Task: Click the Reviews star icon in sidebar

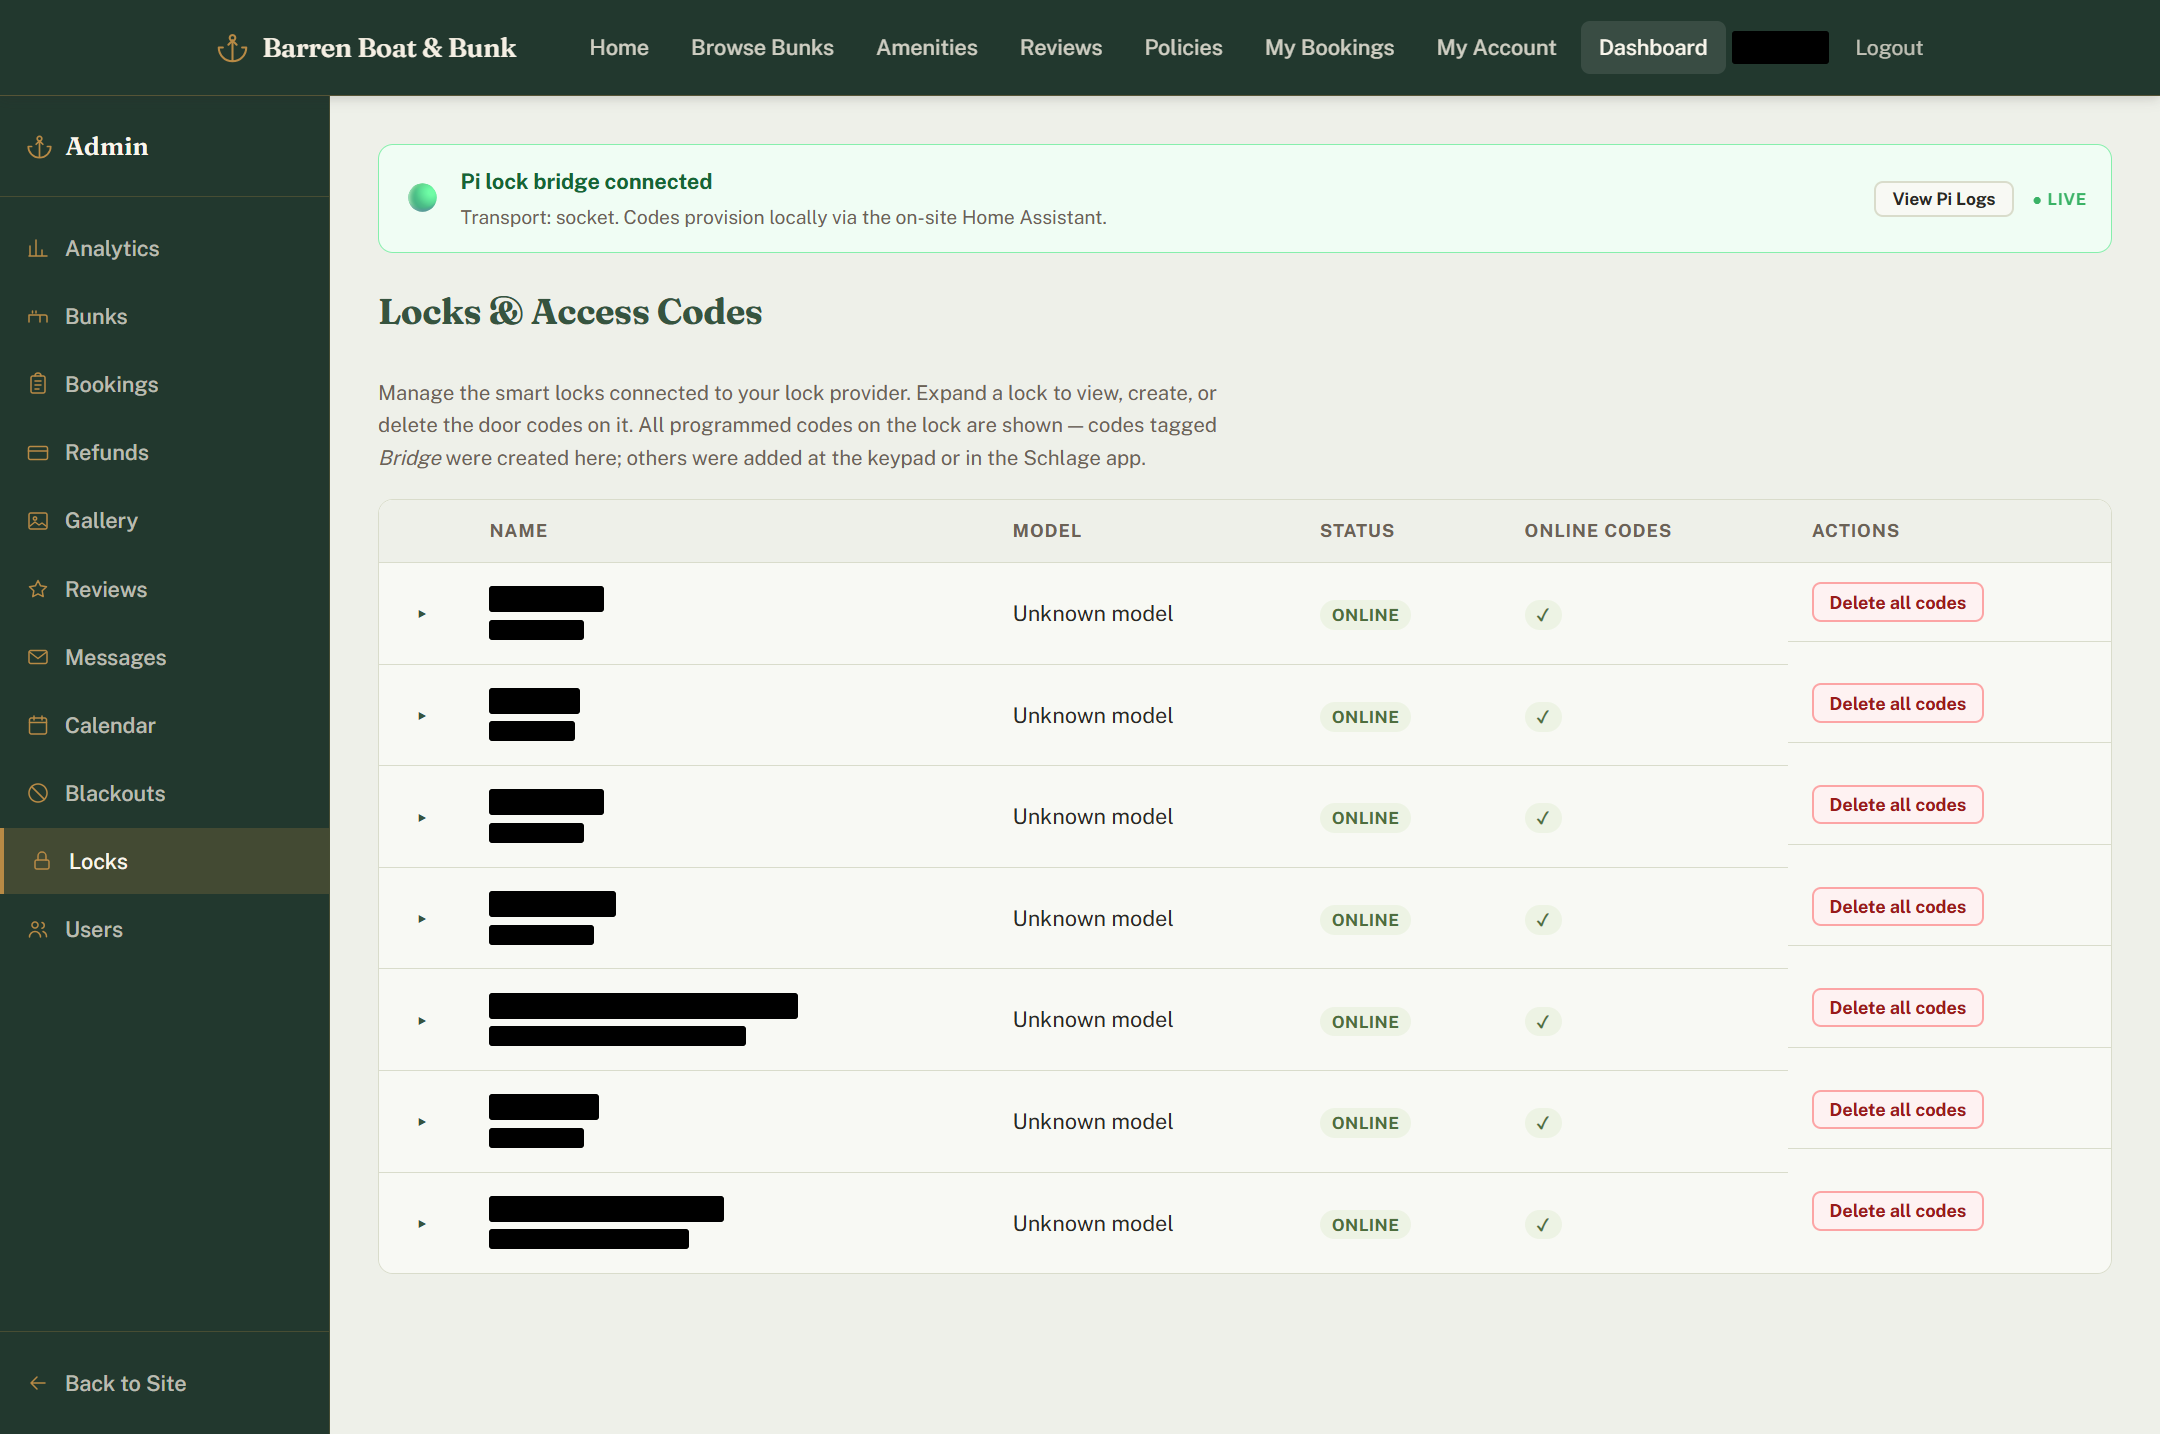Action: [x=38, y=589]
